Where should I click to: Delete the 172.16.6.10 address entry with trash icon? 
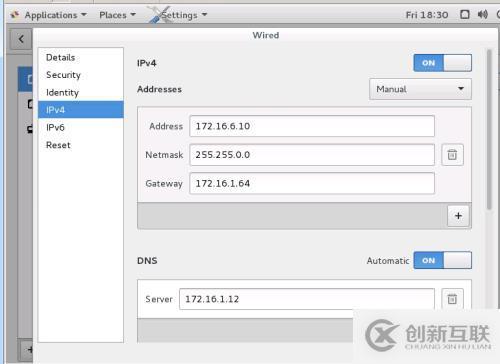pyautogui.click(x=452, y=155)
